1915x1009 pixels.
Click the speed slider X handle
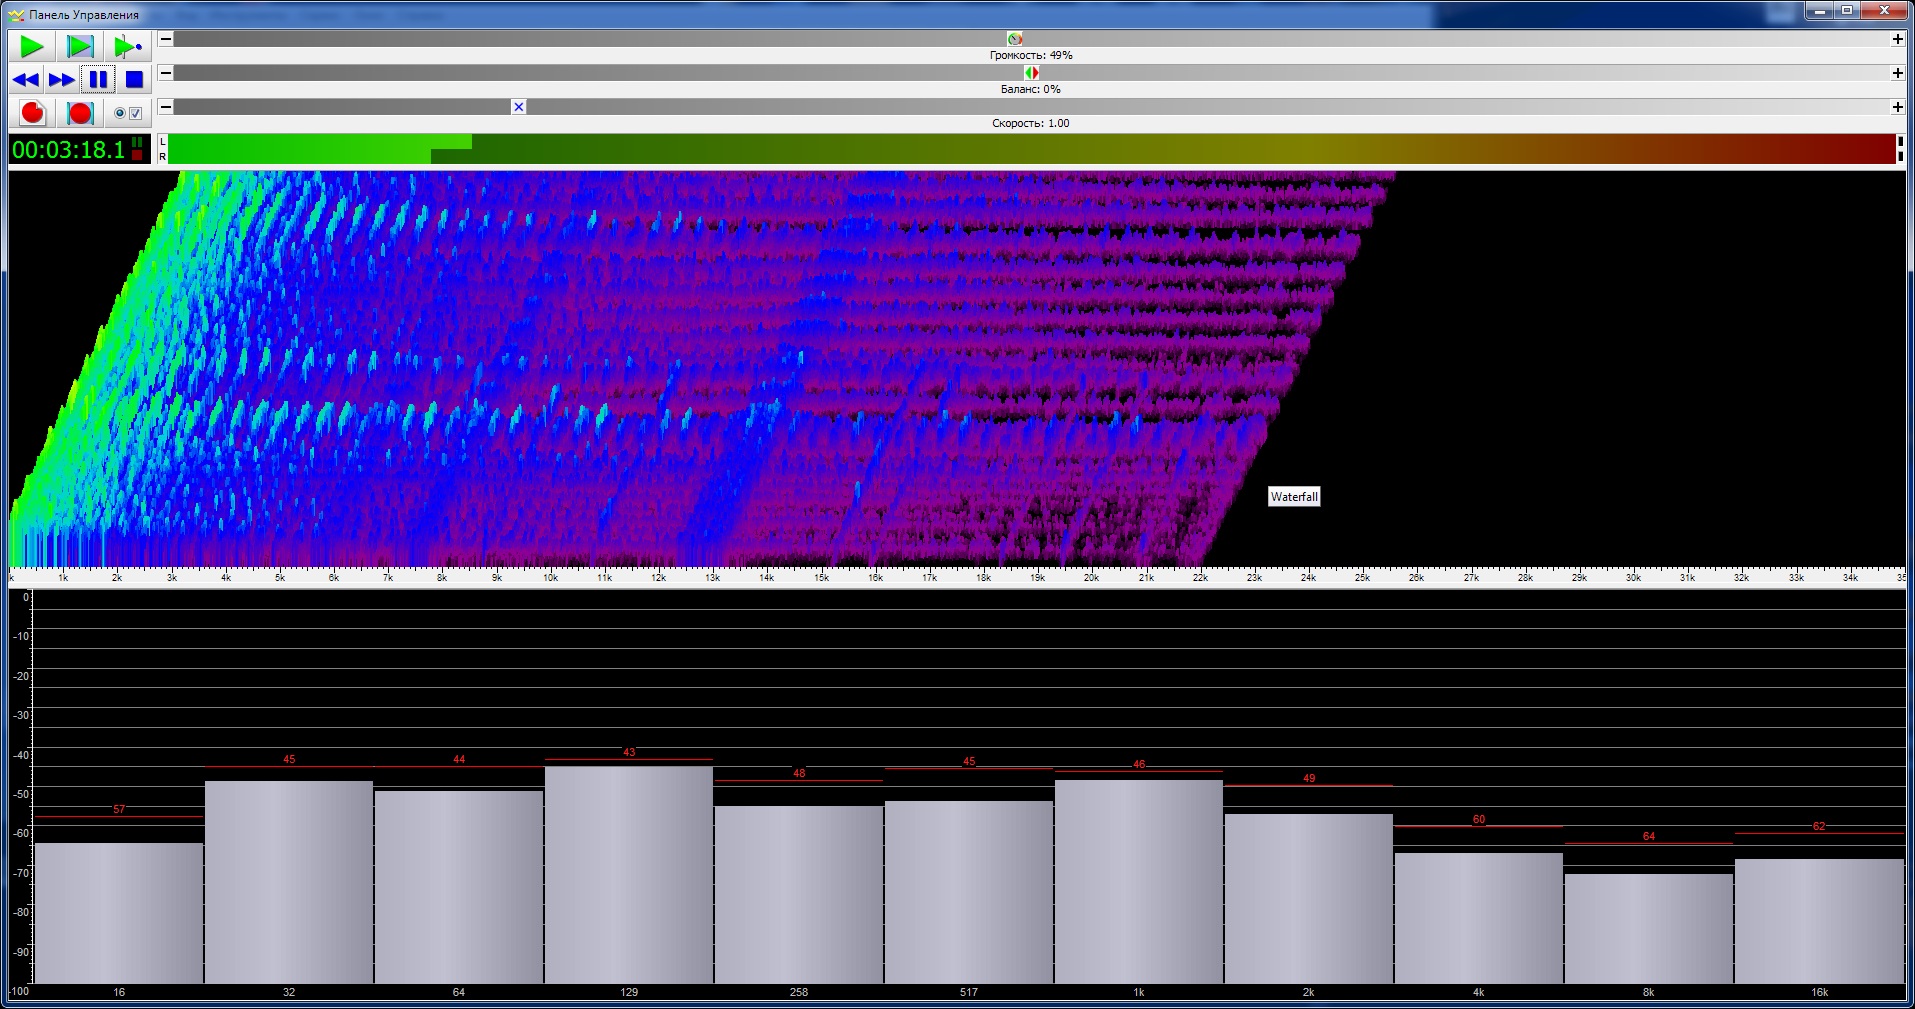tap(518, 107)
